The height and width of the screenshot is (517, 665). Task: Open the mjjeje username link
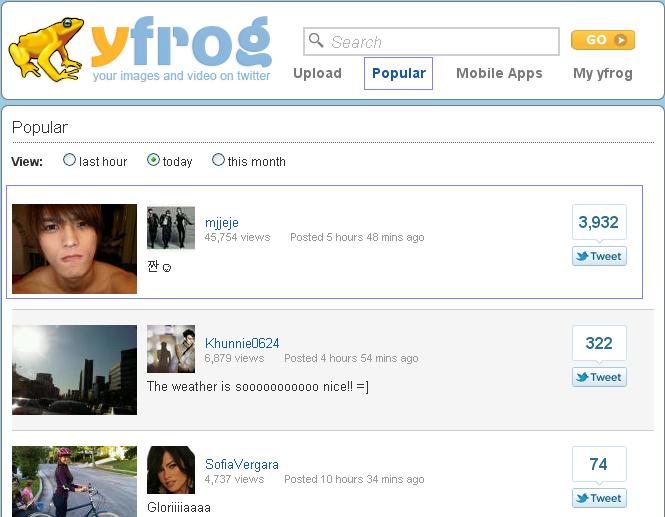click(x=221, y=223)
